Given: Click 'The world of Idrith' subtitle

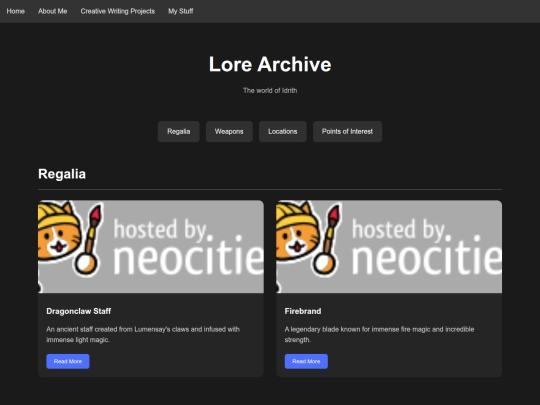Looking at the screenshot, I should point(270,91).
